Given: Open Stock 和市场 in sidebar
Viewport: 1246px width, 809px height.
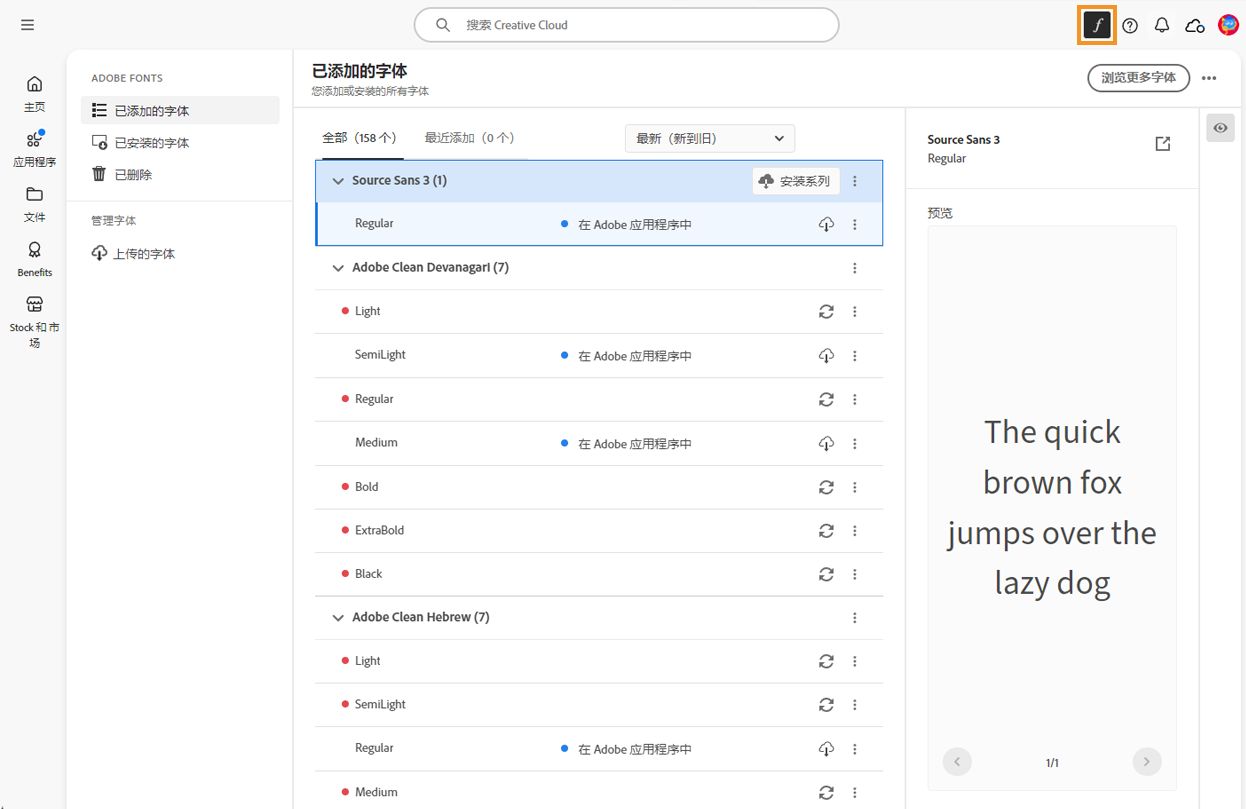Looking at the screenshot, I should pyautogui.click(x=34, y=321).
